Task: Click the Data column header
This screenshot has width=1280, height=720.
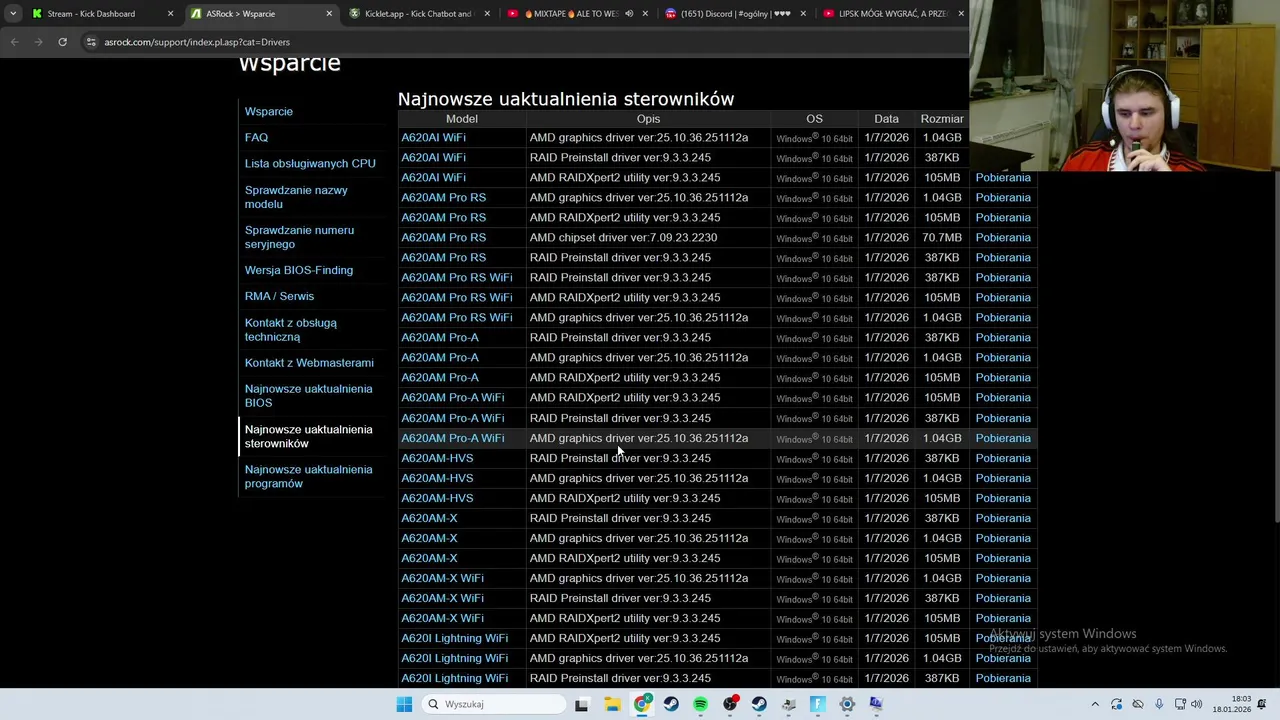Action: pyautogui.click(x=886, y=118)
